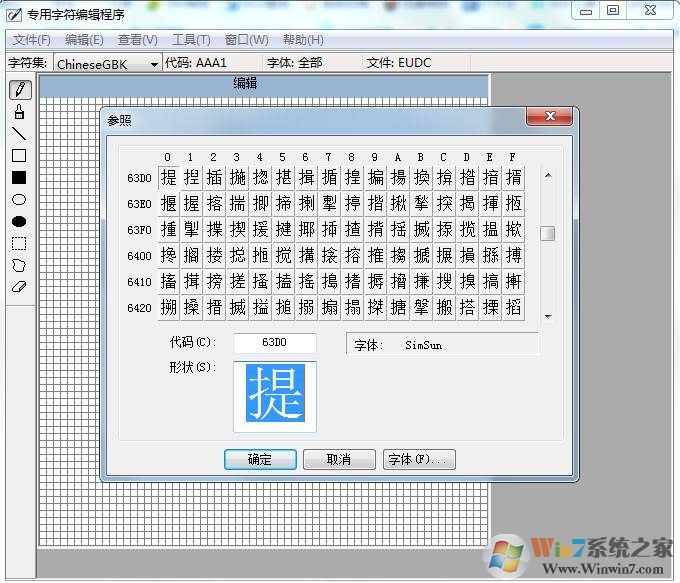680x583 pixels.
Task: Open the 文件(F) menu
Action: pos(31,40)
